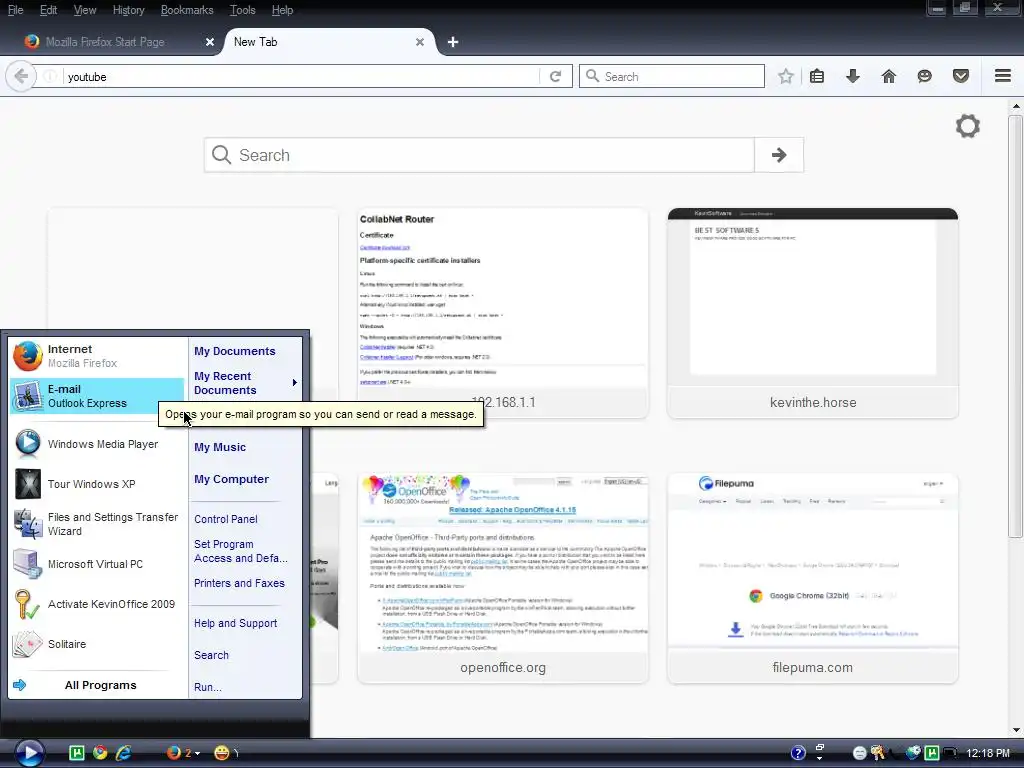
Task: Open My Computer from Start menu
Action: pos(231,479)
